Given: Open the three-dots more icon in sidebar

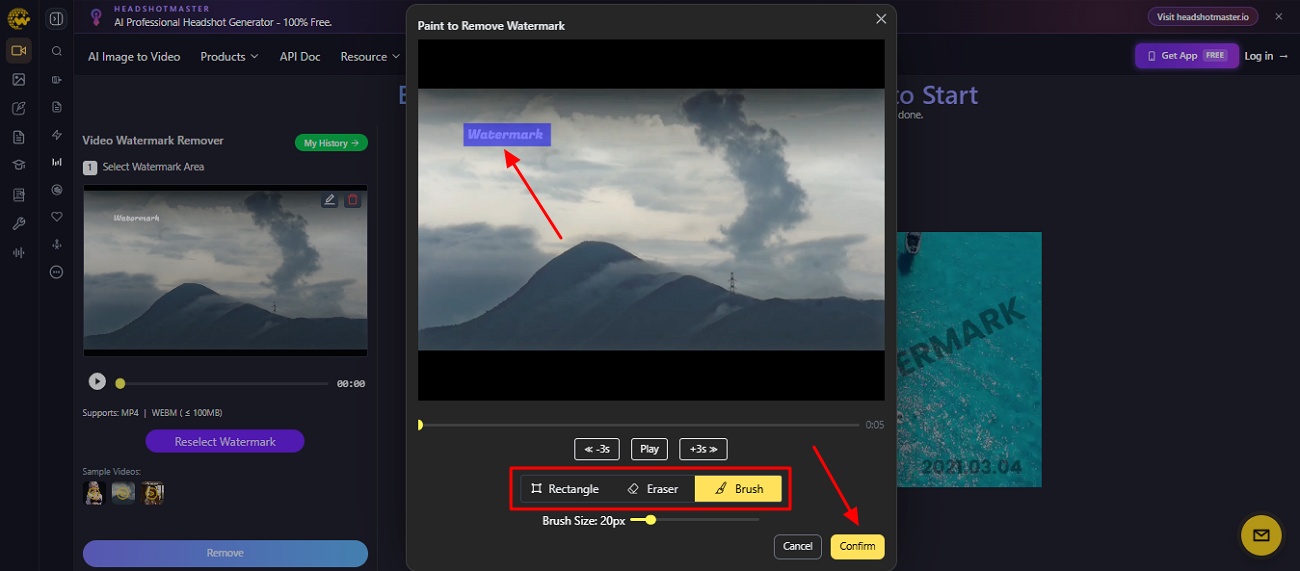Looking at the screenshot, I should (56, 272).
